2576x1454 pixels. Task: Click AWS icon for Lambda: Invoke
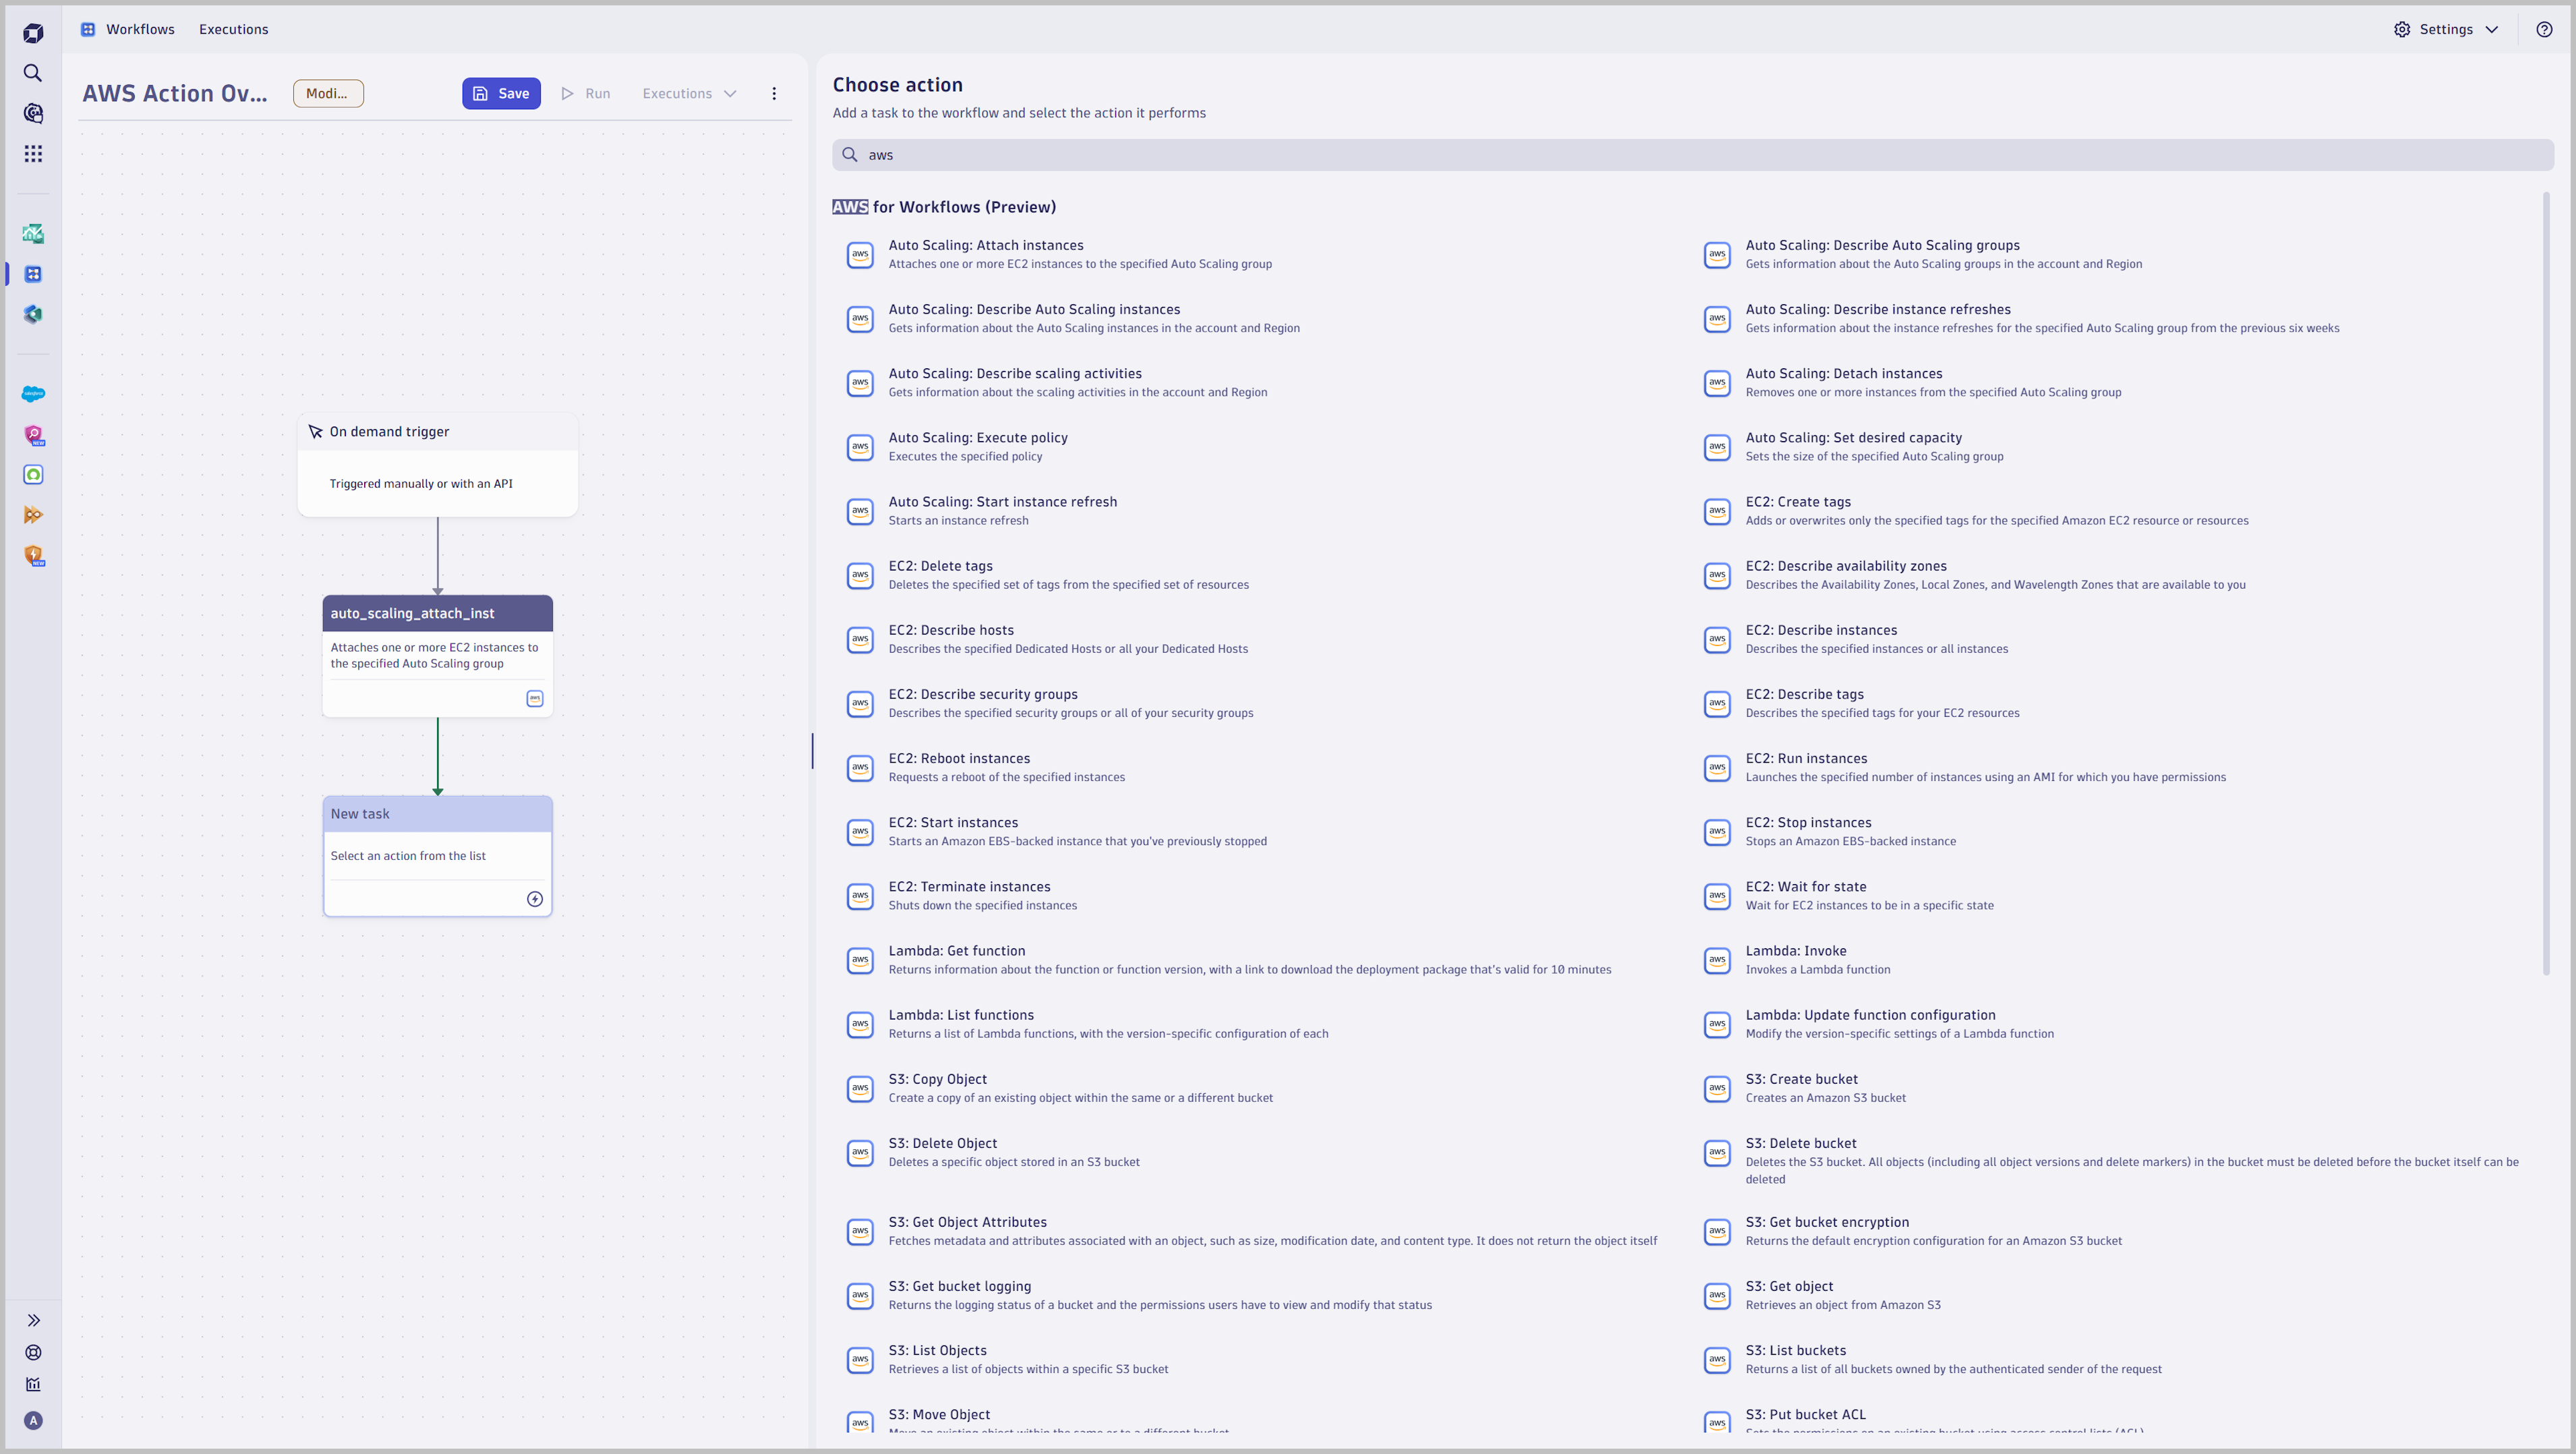point(1717,960)
